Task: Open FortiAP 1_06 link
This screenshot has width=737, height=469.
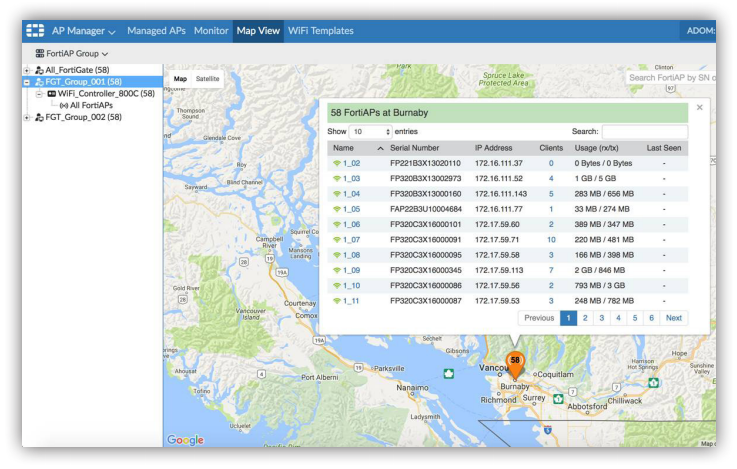Action: [x=351, y=225]
